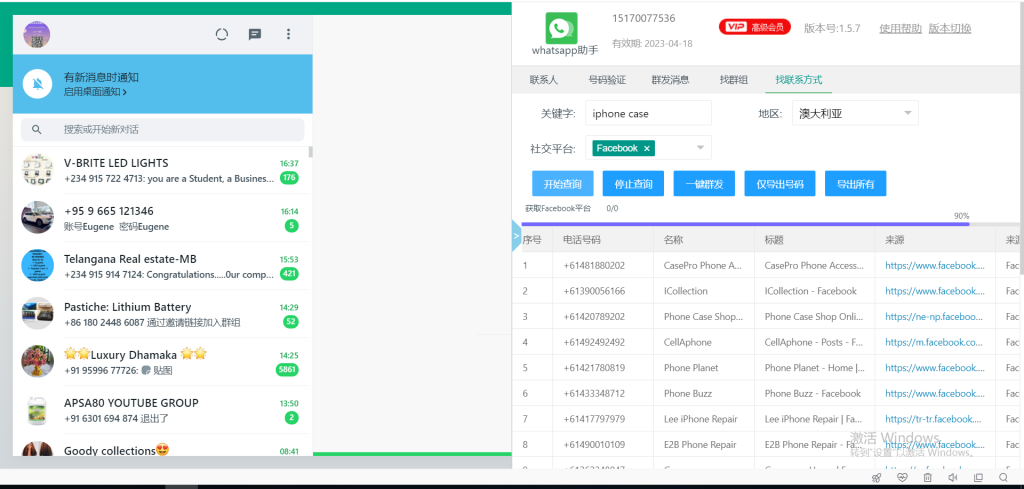This screenshot has width=1024, height=489.
Task: Remove the Facebook tag with its x
Action: coord(647,148)
